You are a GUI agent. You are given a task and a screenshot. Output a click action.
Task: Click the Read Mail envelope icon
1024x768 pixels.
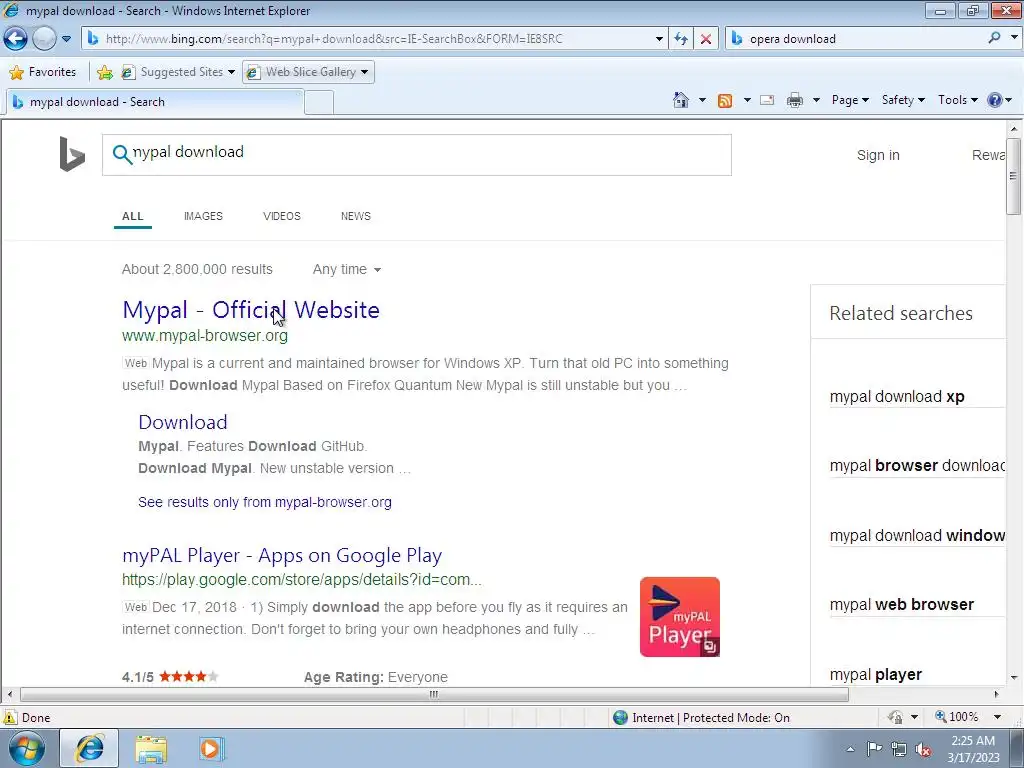(x=767, y=100)
